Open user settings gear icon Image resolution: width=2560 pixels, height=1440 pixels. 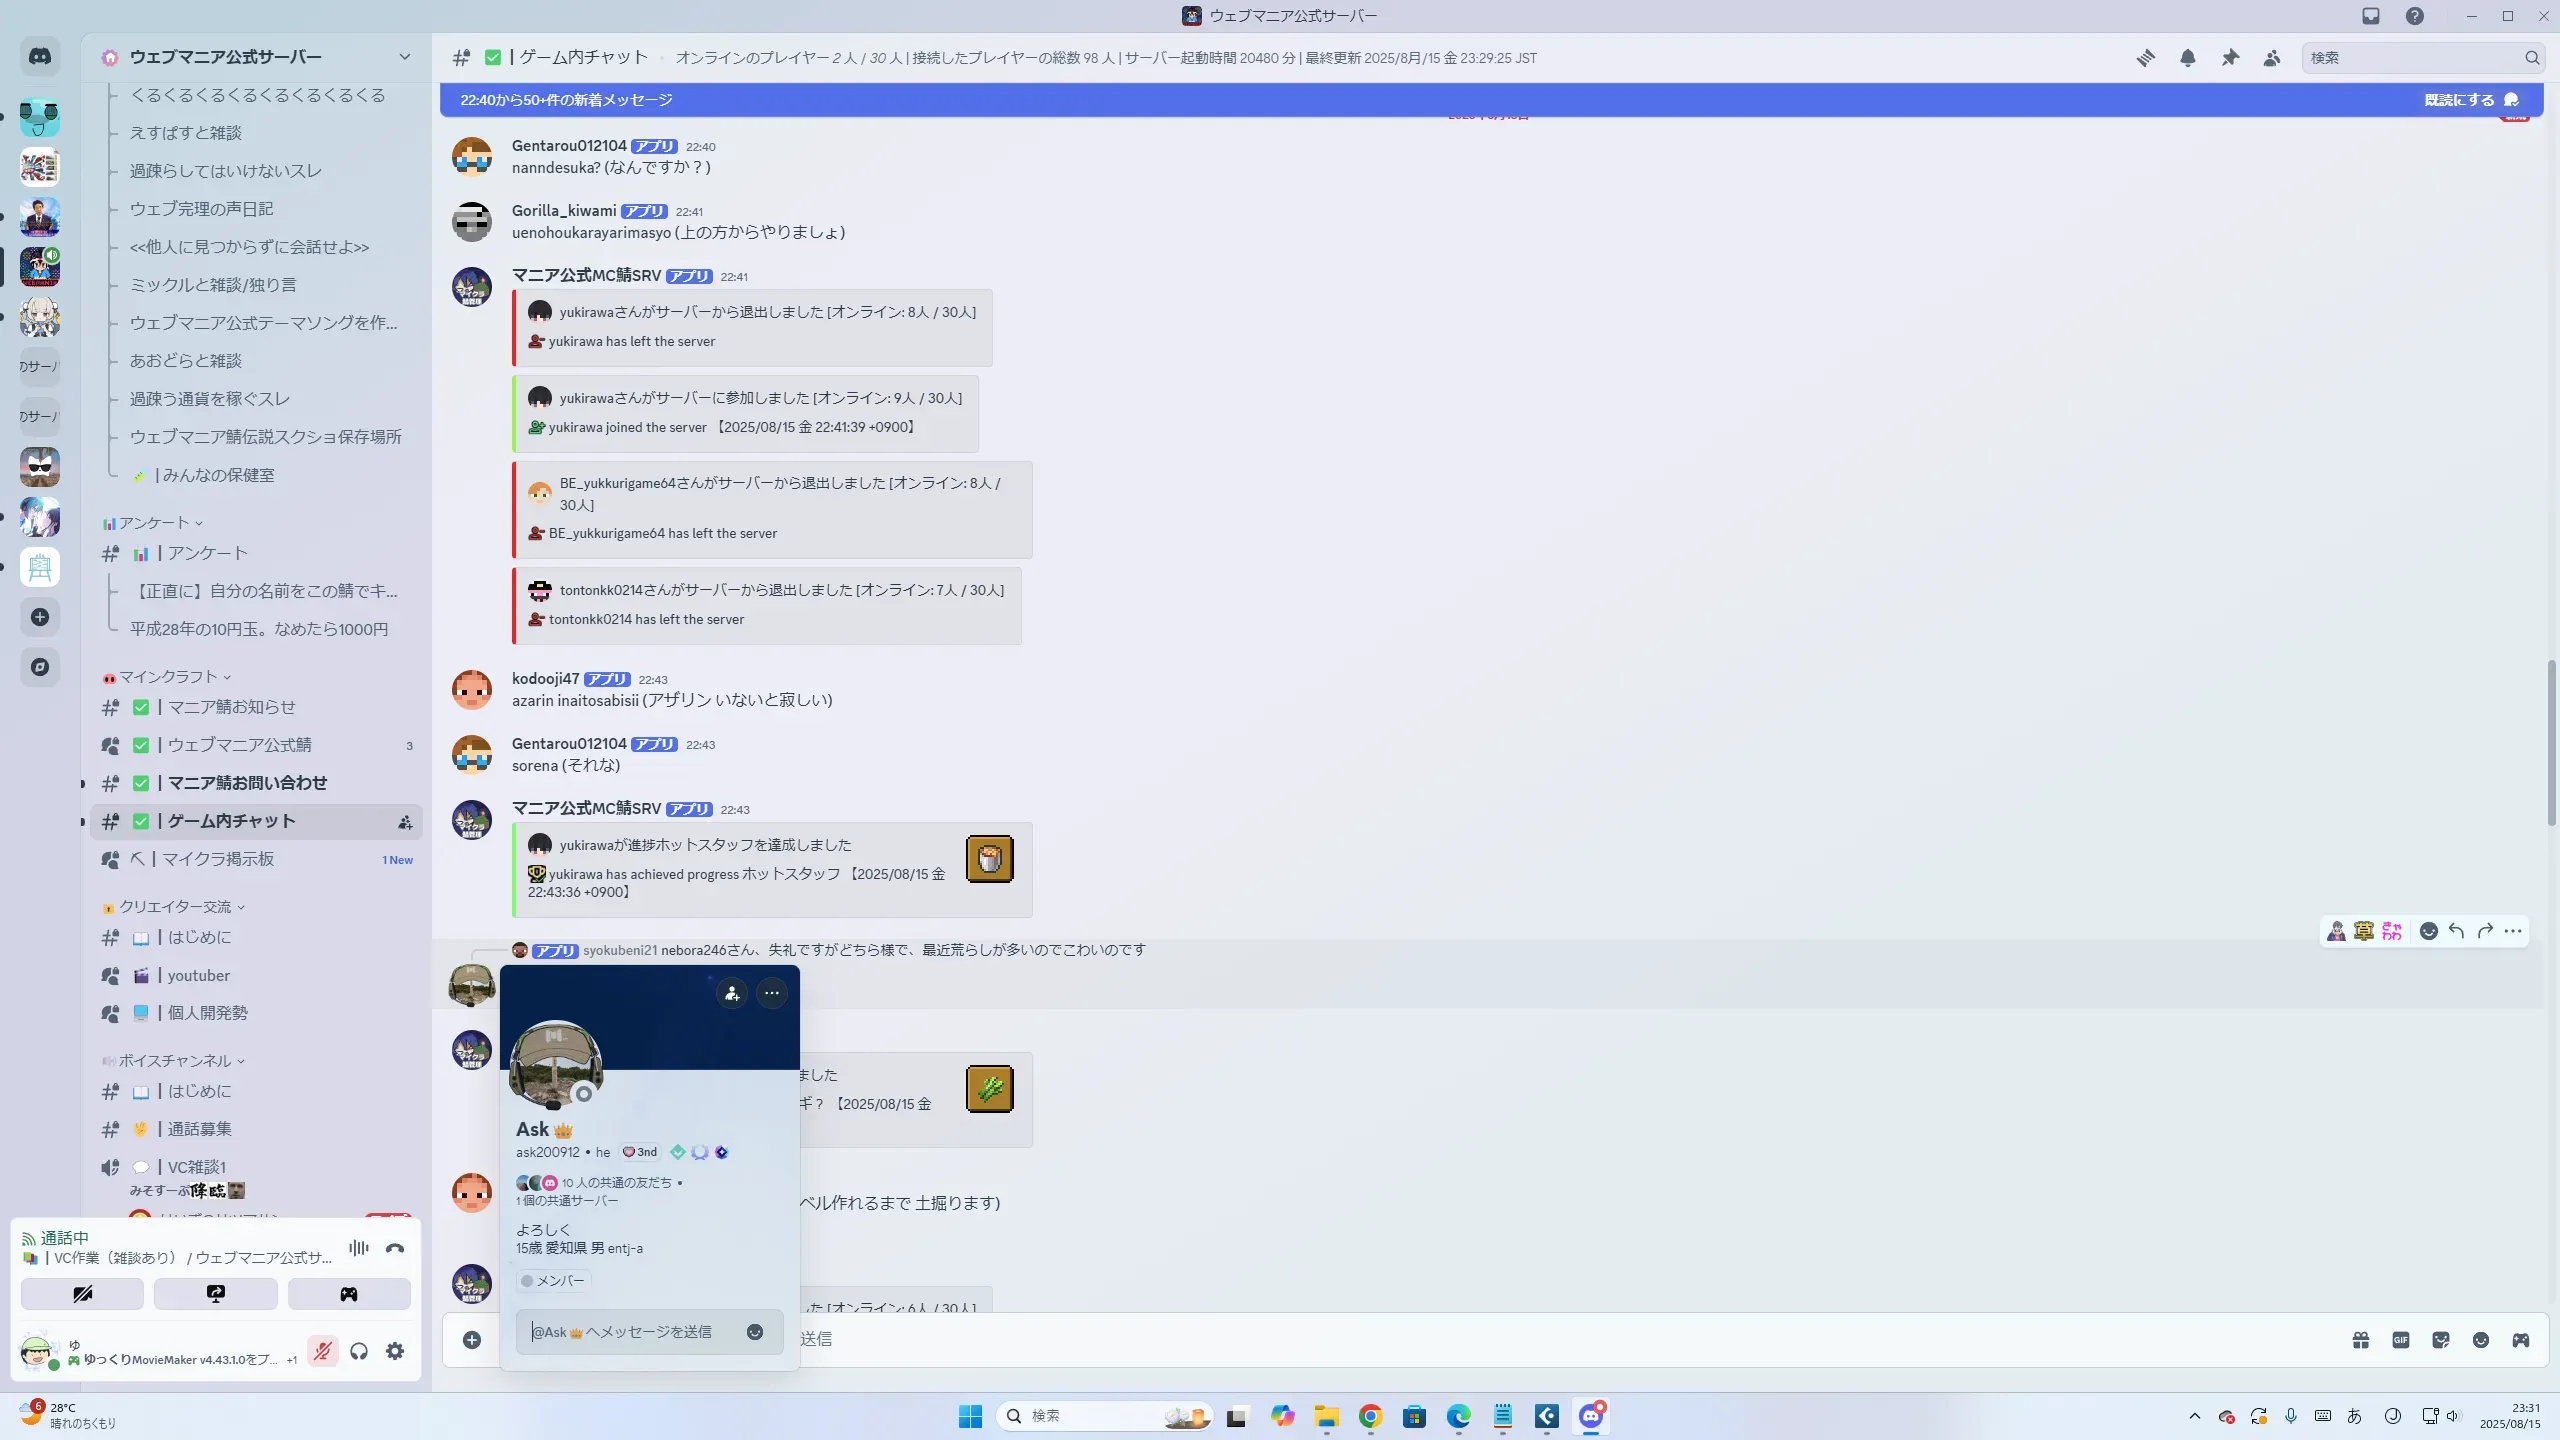click(x=395, y=1351)
